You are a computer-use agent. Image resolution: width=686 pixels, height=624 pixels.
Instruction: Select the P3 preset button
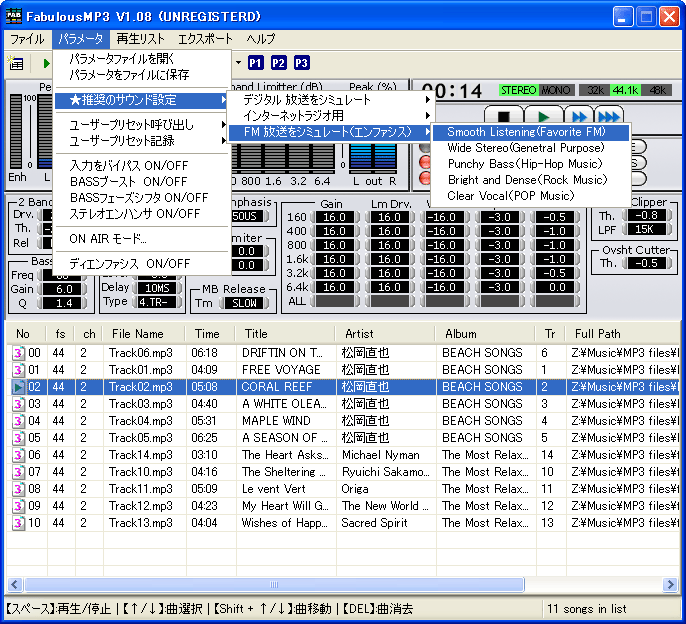[x=301, y=63]
